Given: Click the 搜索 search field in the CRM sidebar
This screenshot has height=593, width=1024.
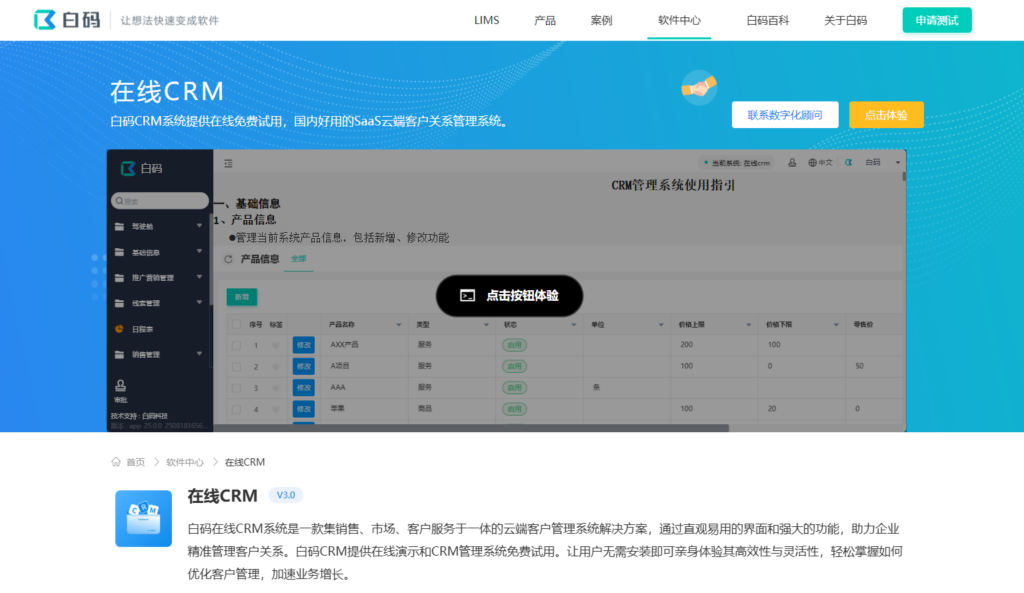Looking at the screenshot, I should 160,201.
